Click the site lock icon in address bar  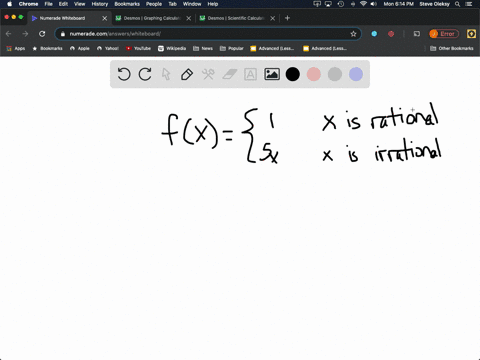63,34
